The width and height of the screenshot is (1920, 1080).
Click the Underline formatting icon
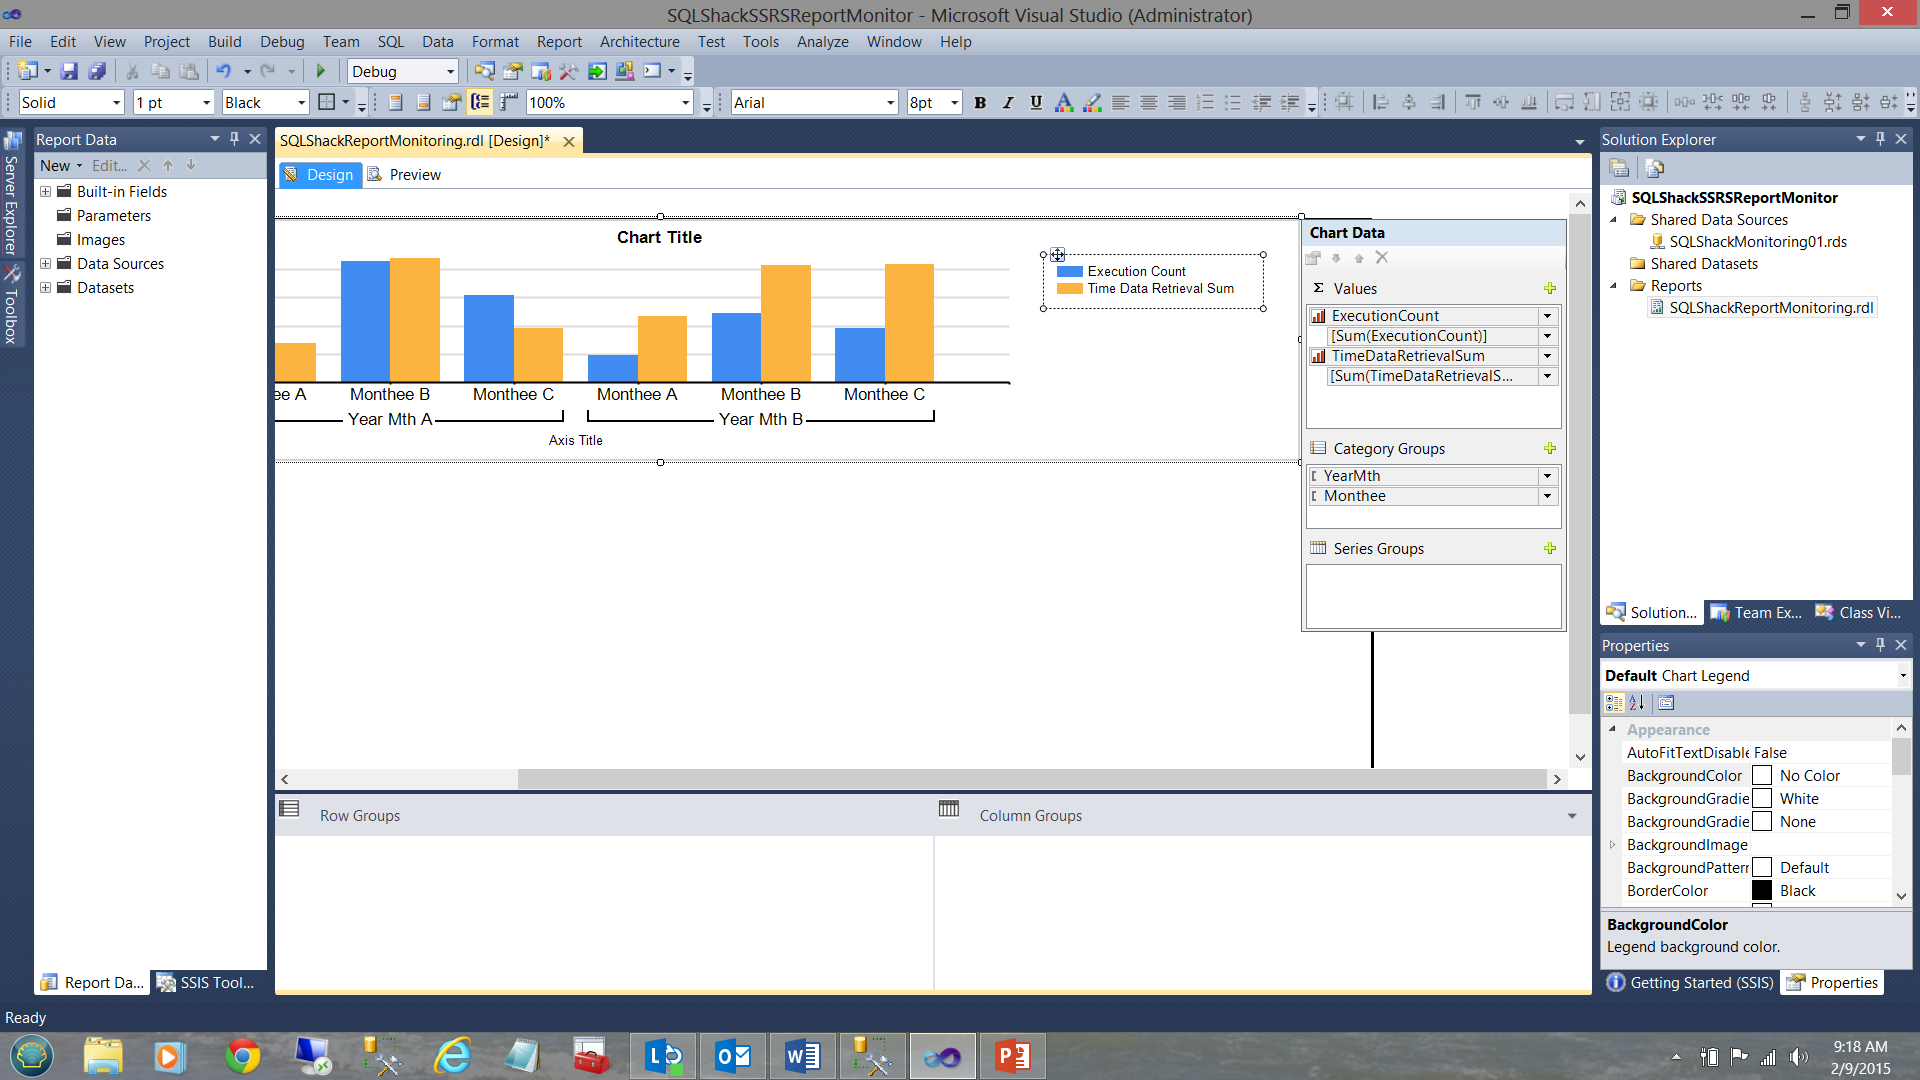click(x=1036, y=102)
